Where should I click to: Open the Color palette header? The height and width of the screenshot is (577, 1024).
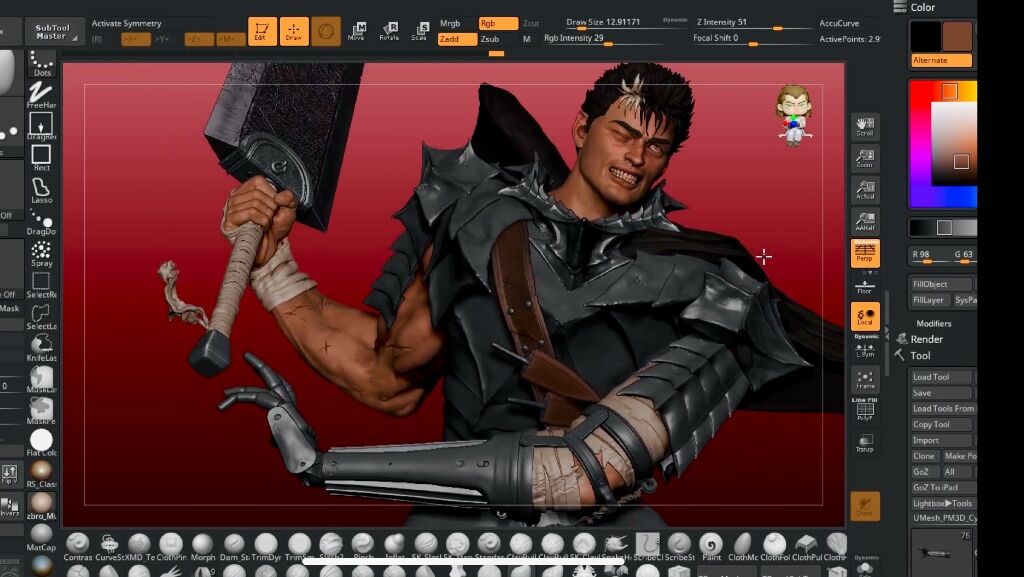[x=922, y=7]
